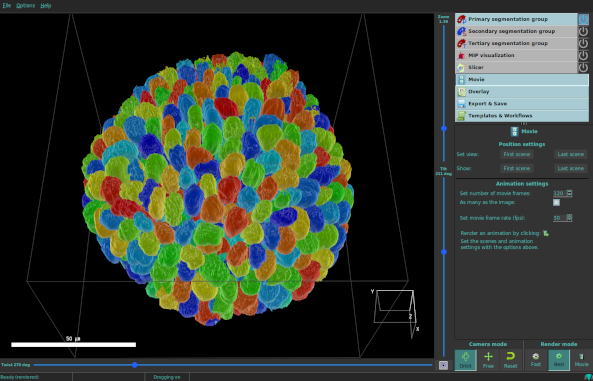Increase the number of movie frames
The height and width of the screenshot is (381, 593).
pos(570,192)
